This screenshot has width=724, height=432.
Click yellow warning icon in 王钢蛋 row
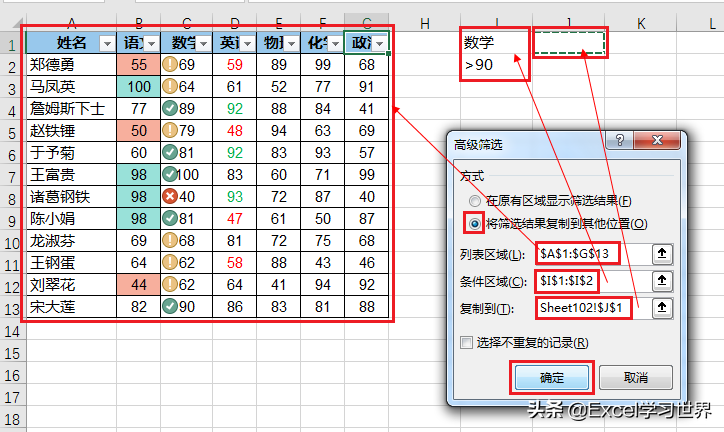tap(170, 263)
